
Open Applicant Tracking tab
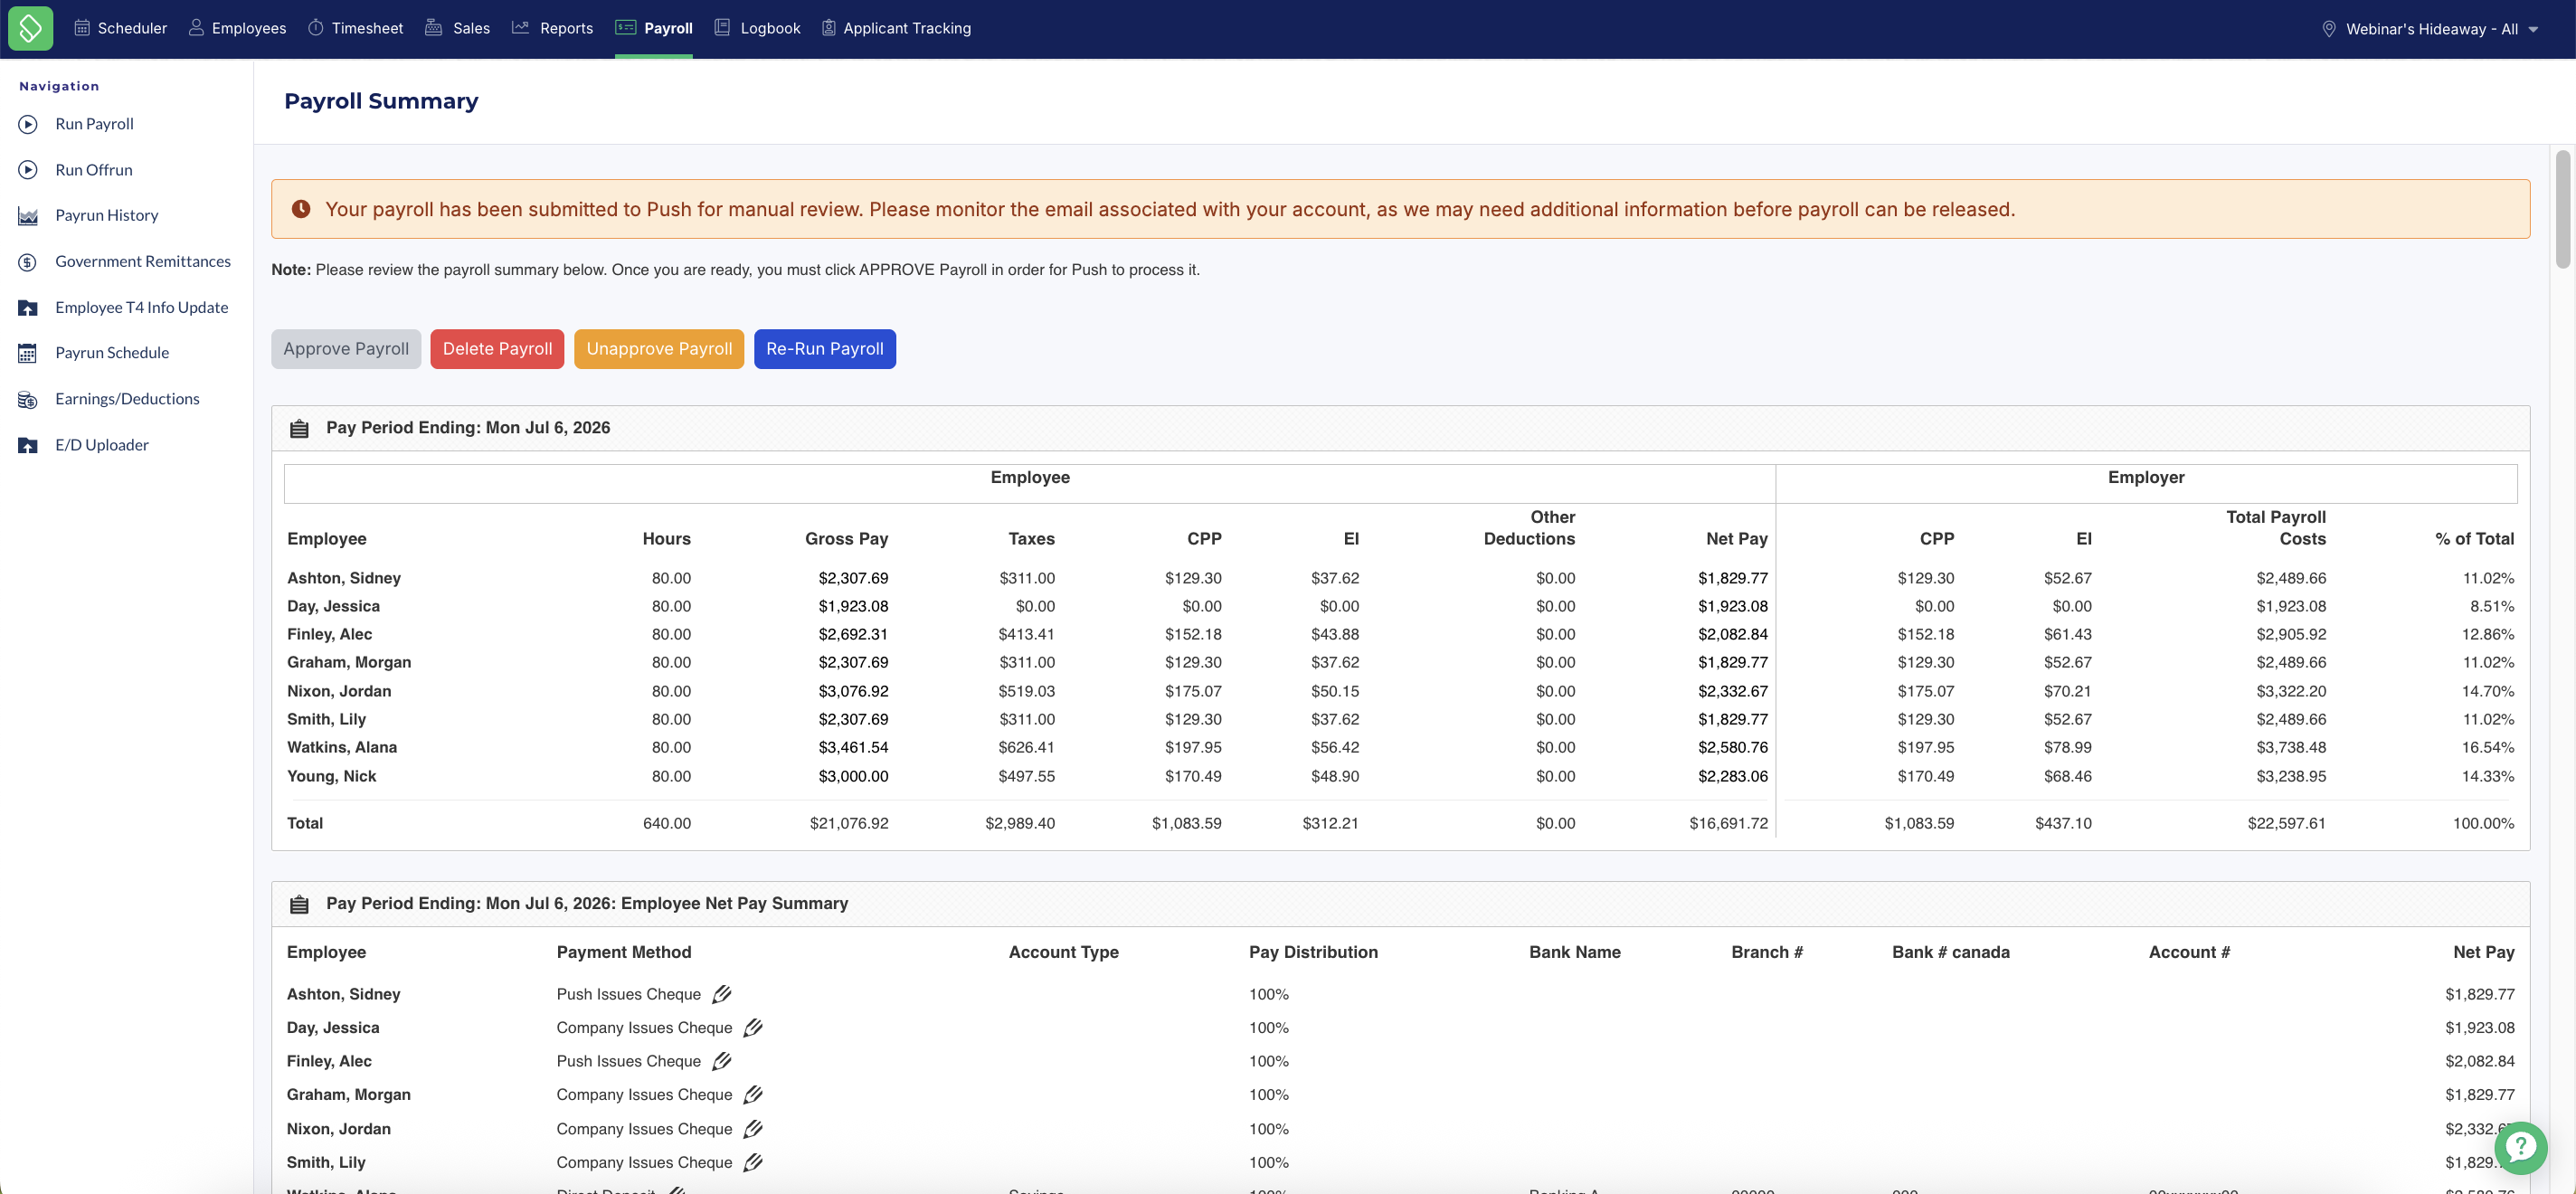pos(896,28)
